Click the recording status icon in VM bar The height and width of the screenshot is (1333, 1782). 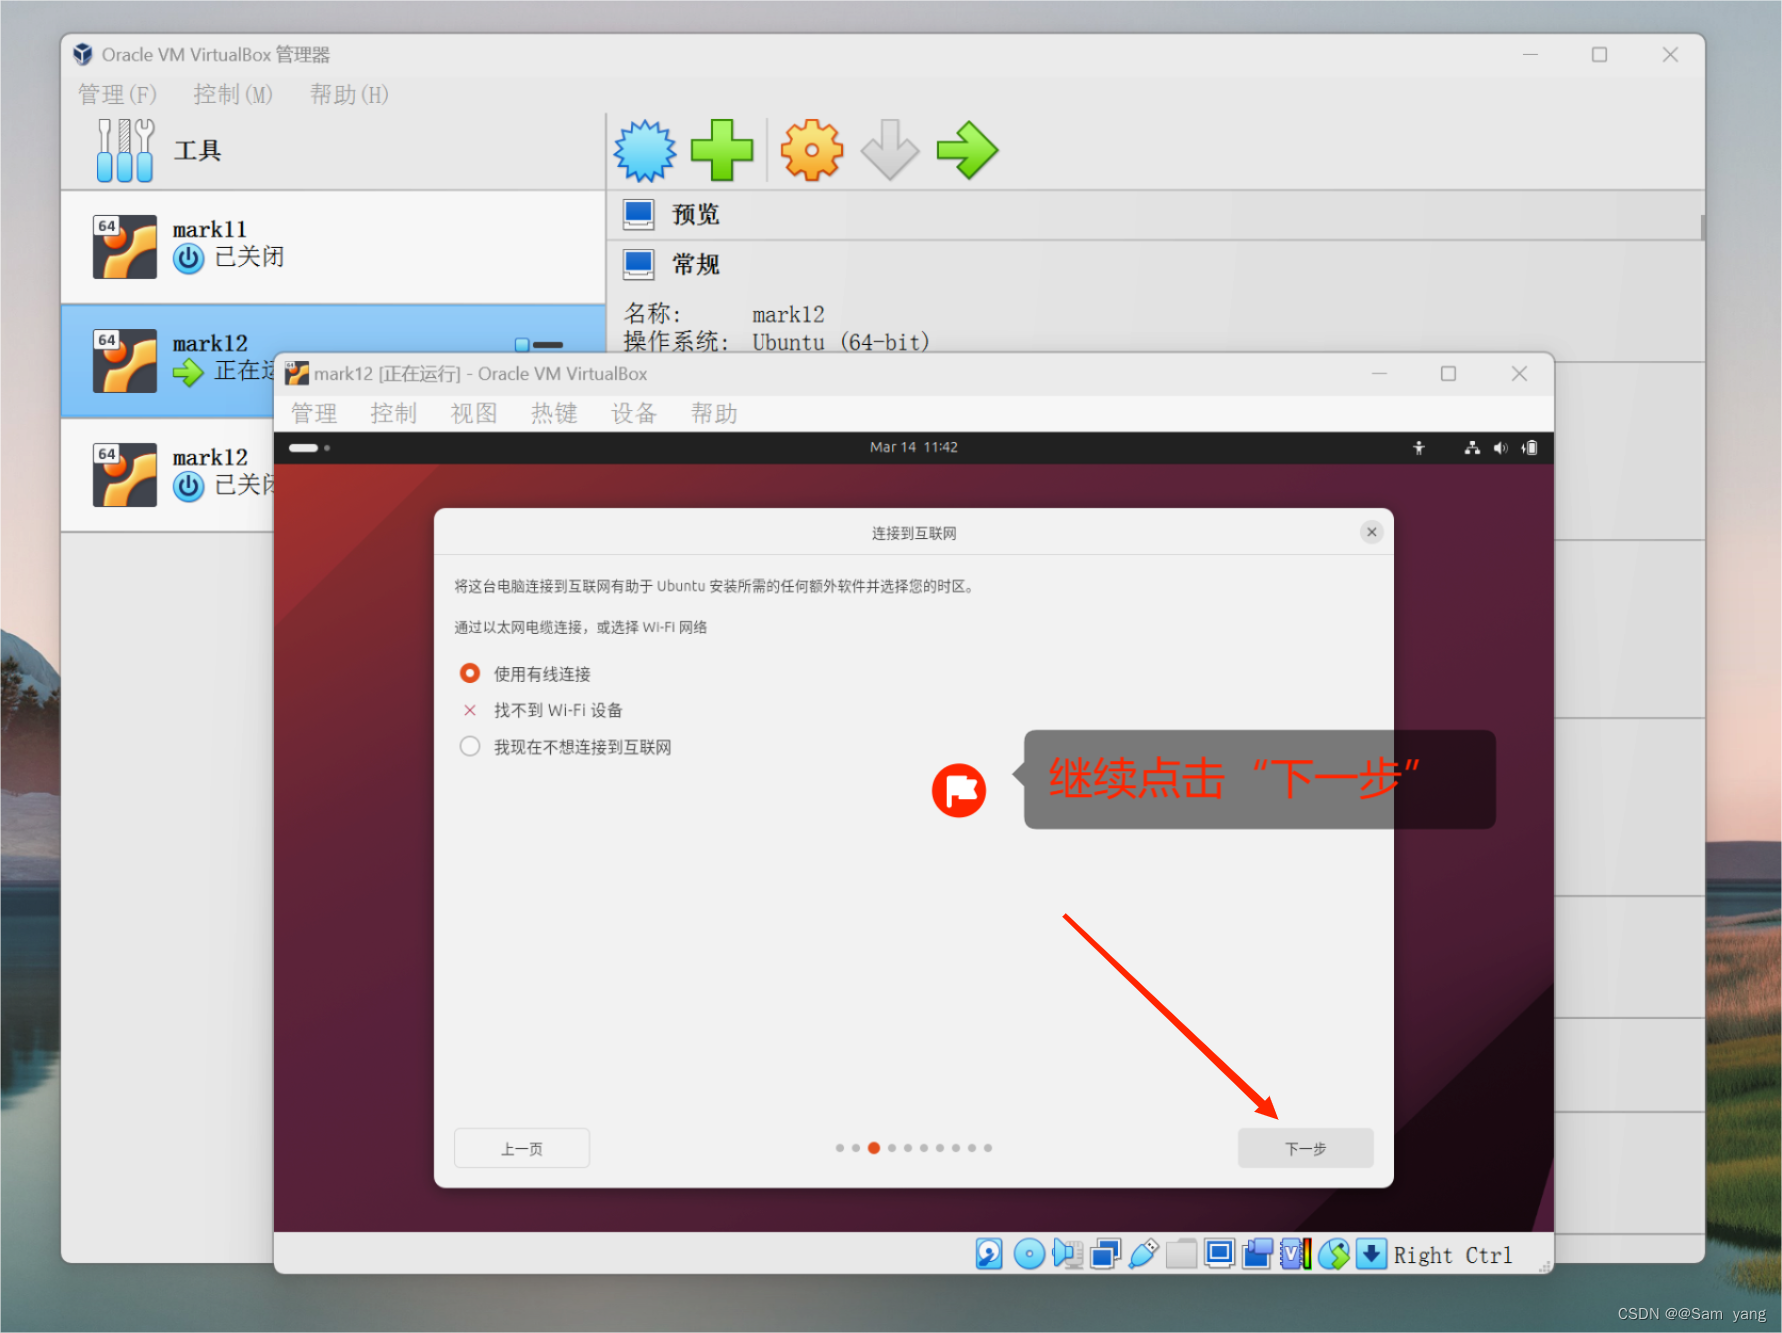[x=1257, y=1253]
